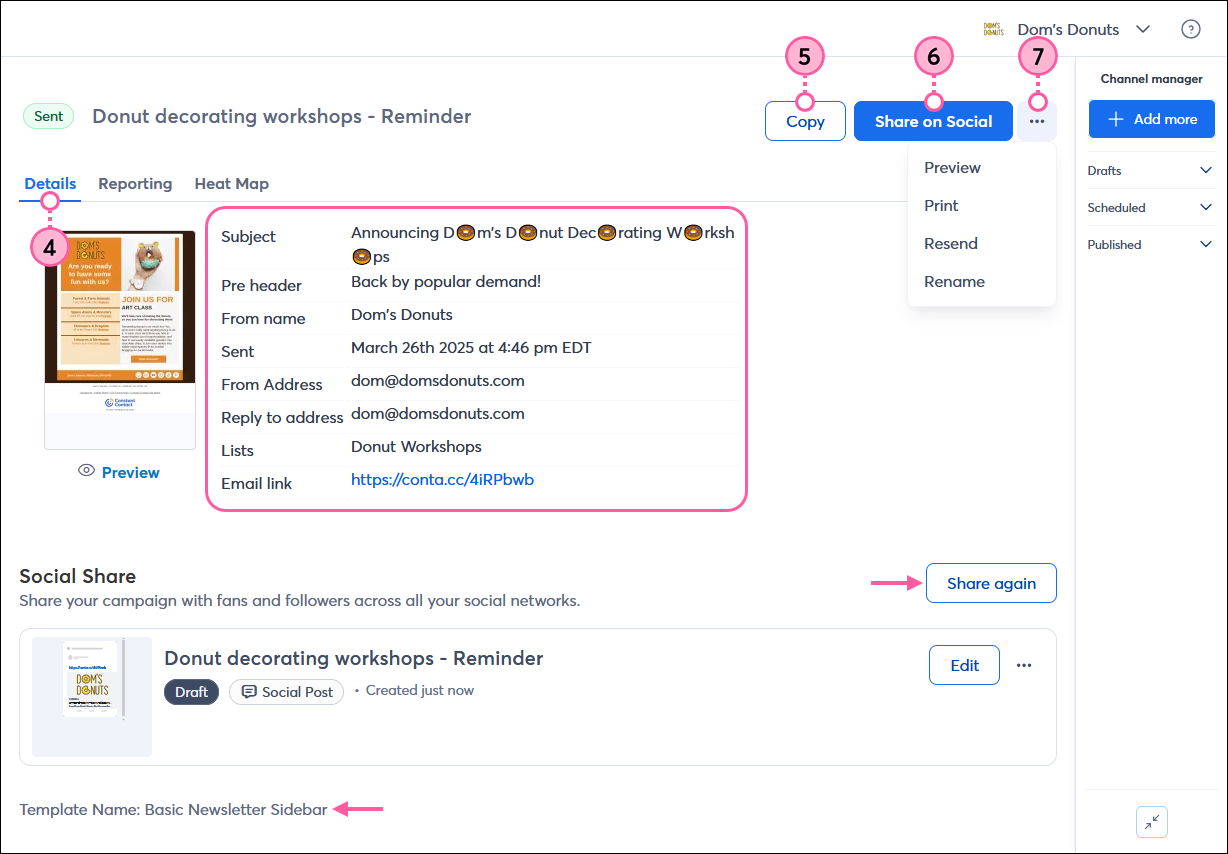
Task: Click the Copy button
Action: click(x=805, y=120)
